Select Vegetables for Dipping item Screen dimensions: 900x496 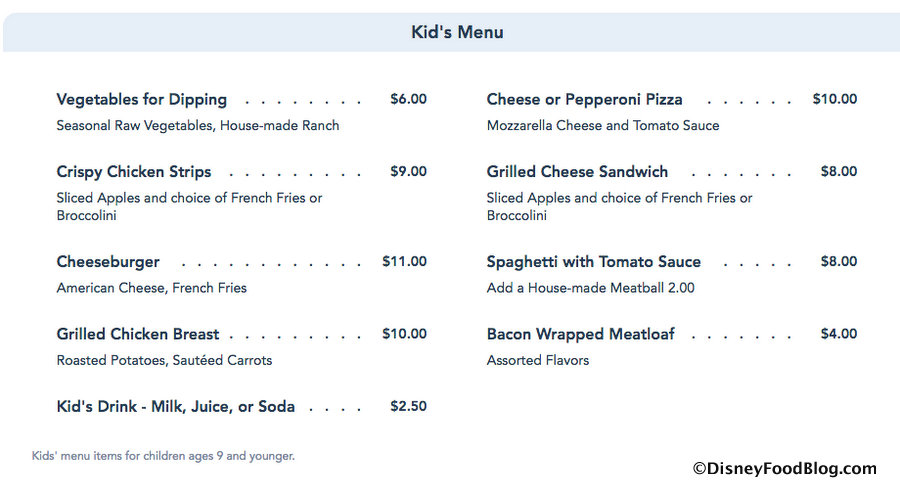coord(141,99)
